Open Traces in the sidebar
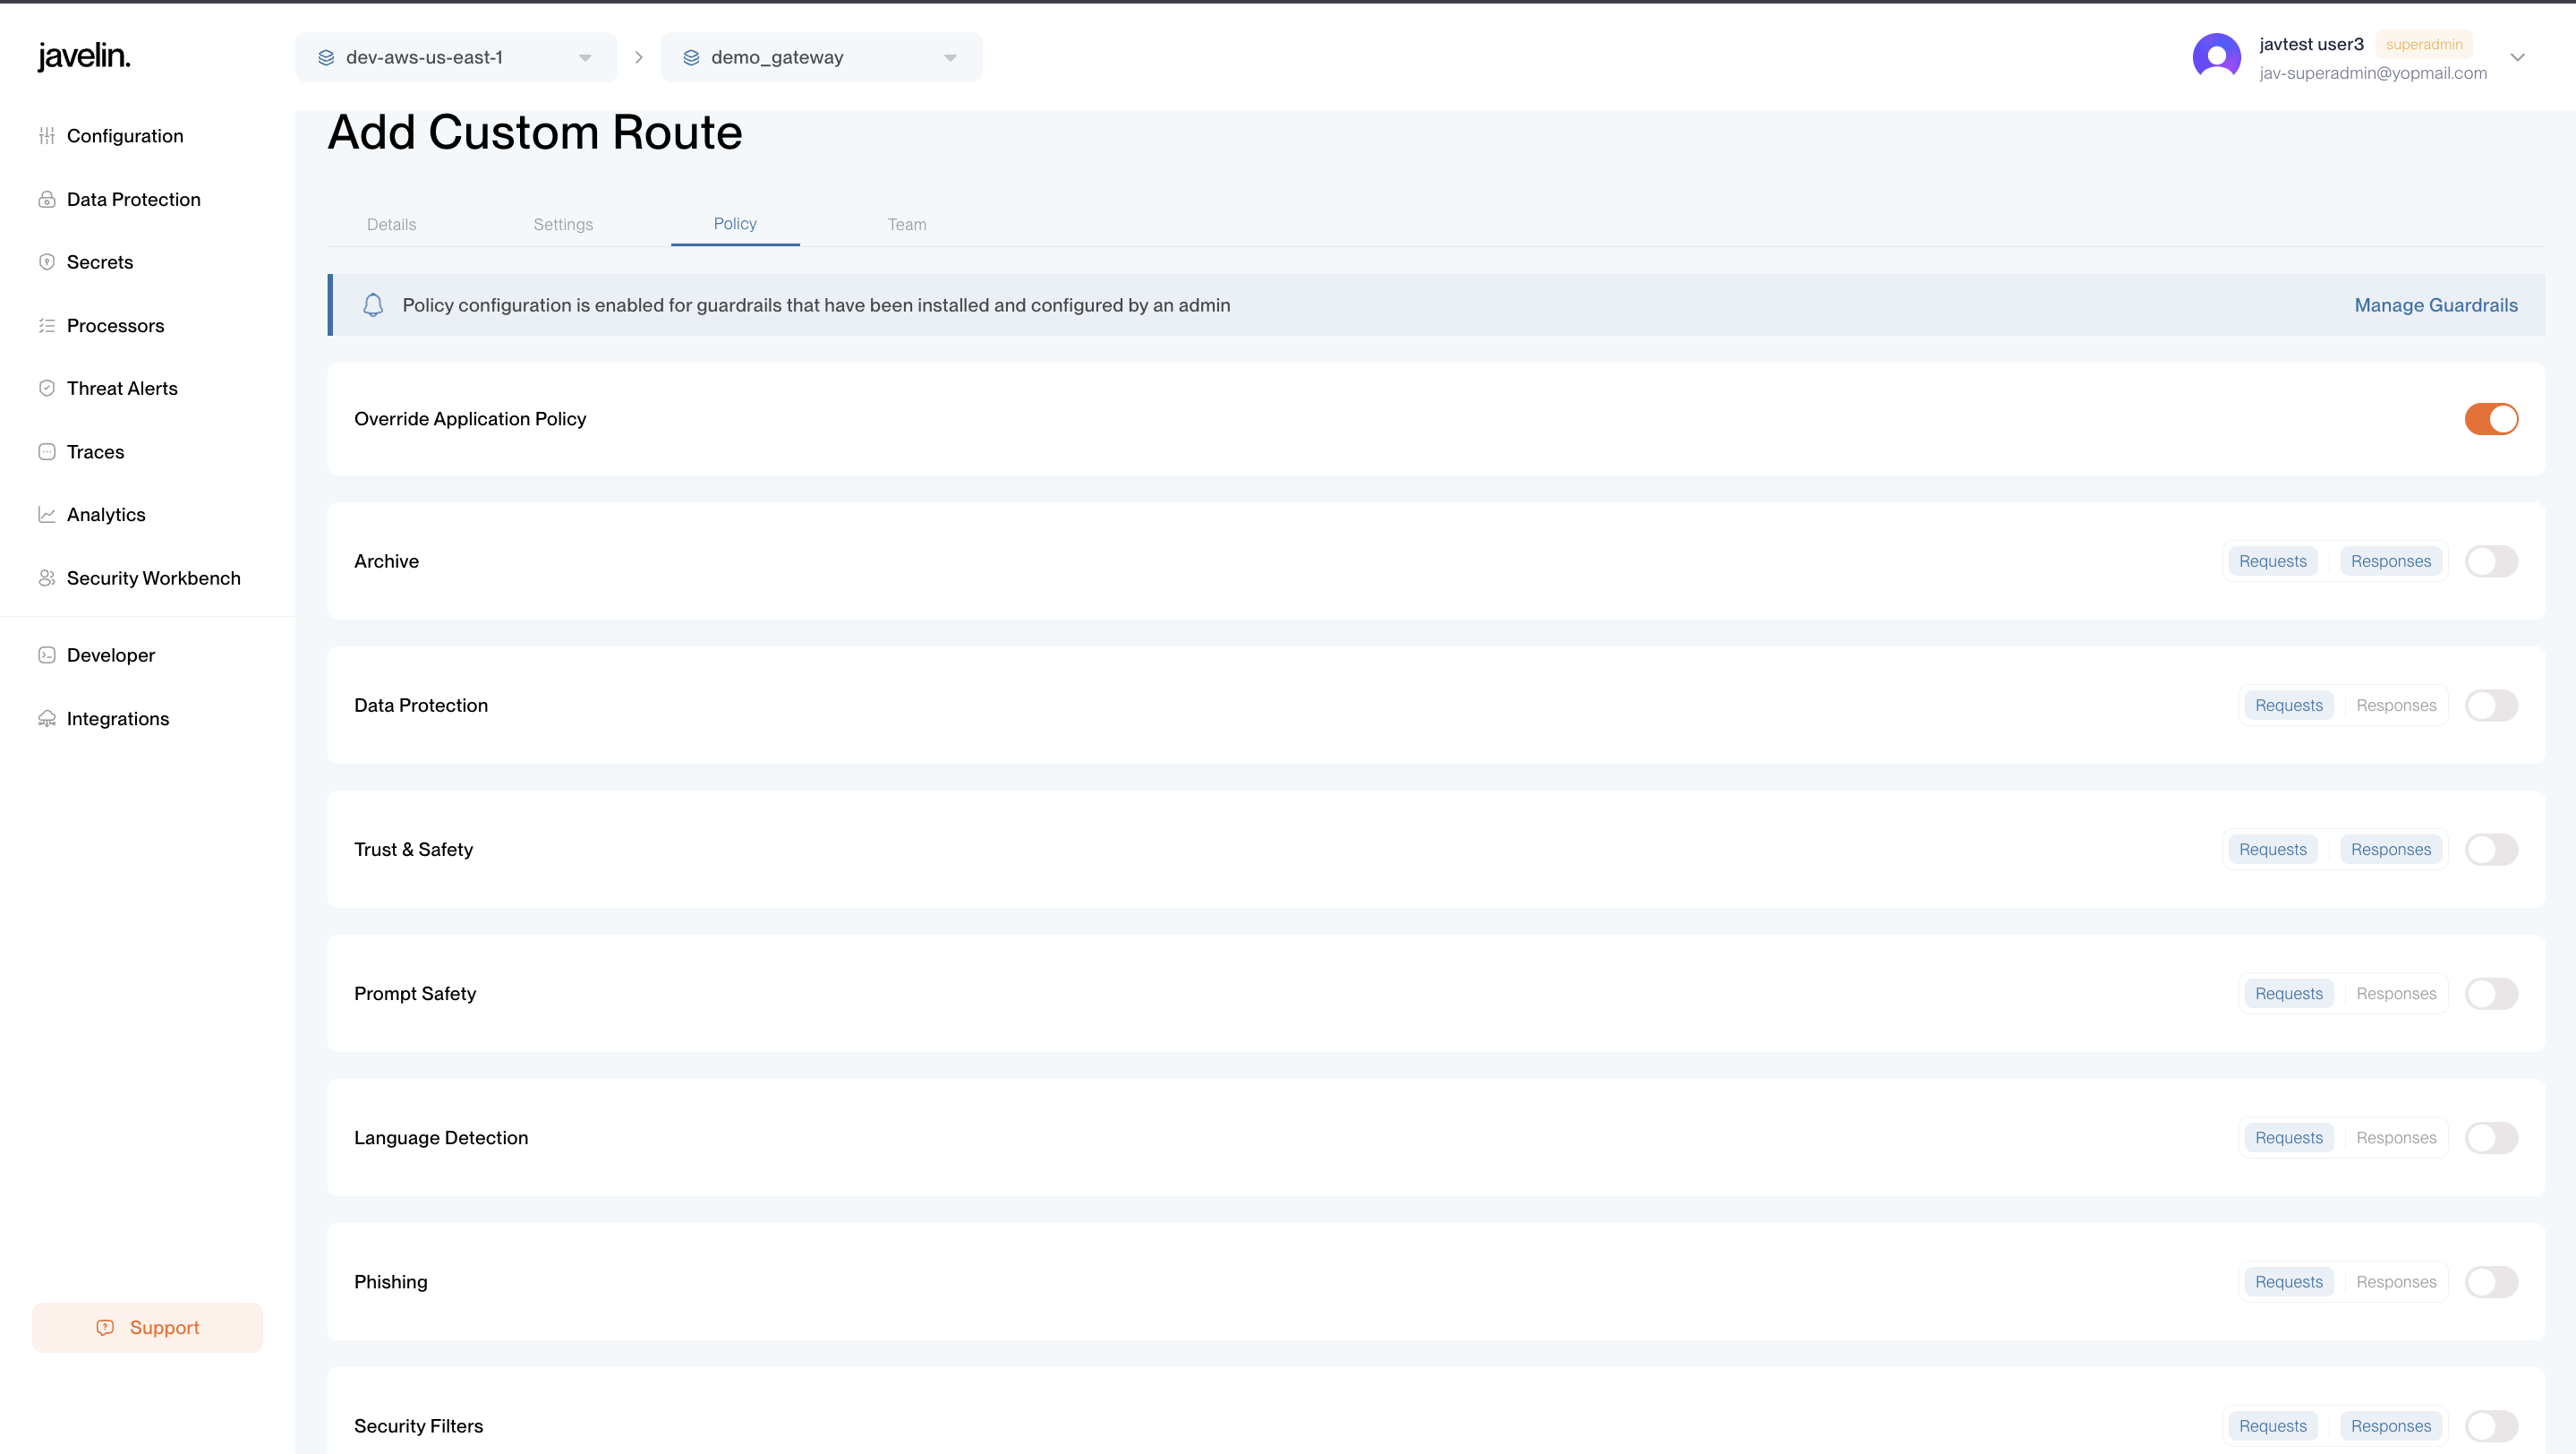2576x1454 pixels. [x=95, y=452]
